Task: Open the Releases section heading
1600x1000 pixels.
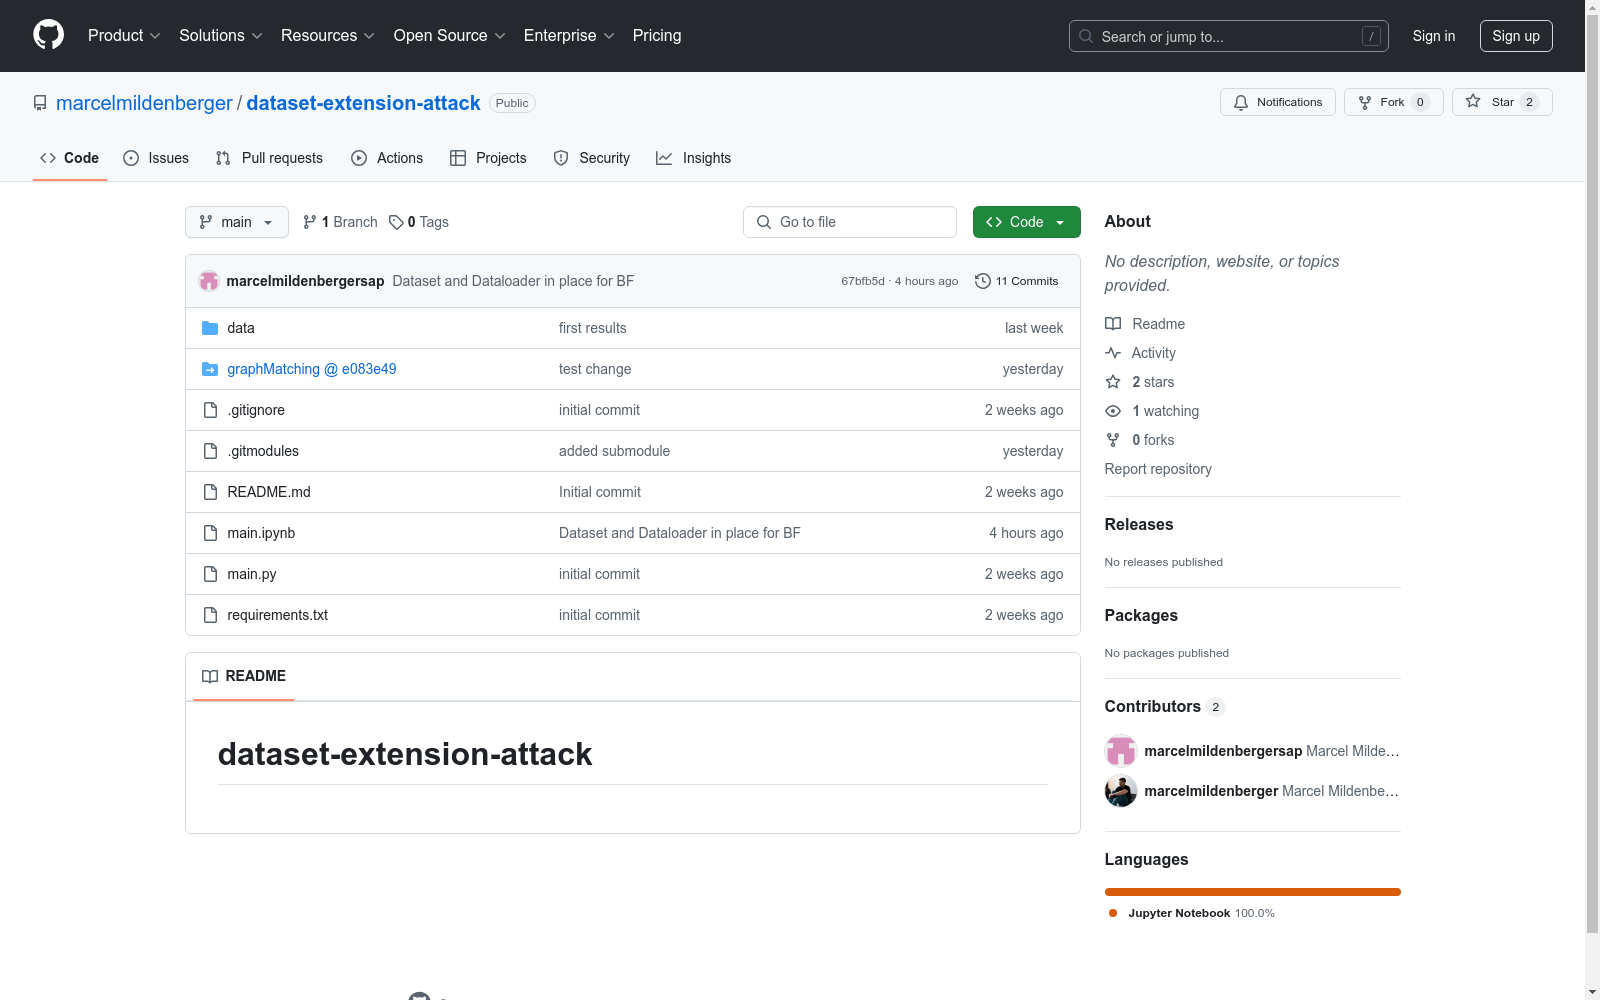Action: (1139, 524)
